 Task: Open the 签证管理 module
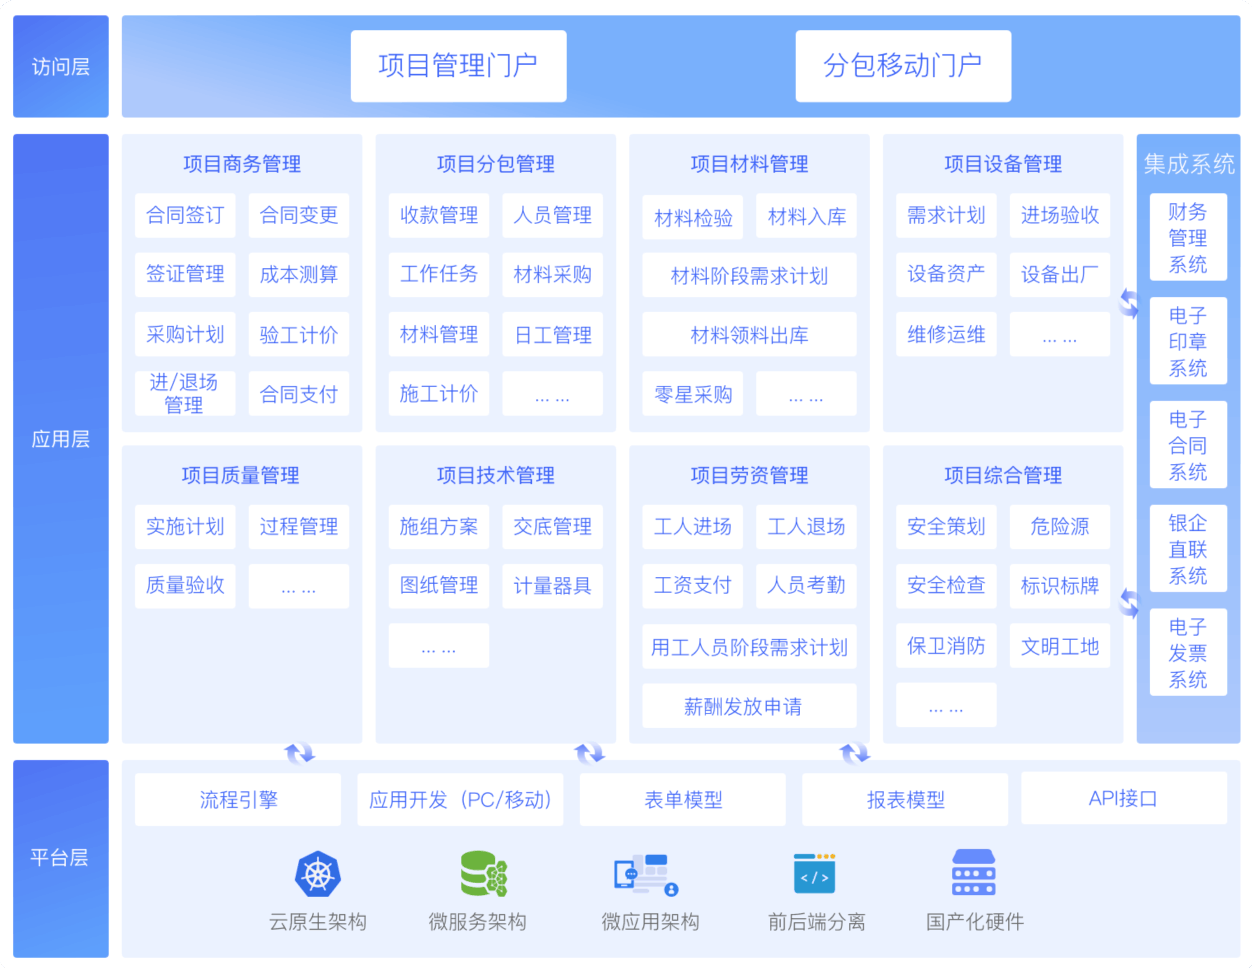pyautogui.click(x=185, y=275)
